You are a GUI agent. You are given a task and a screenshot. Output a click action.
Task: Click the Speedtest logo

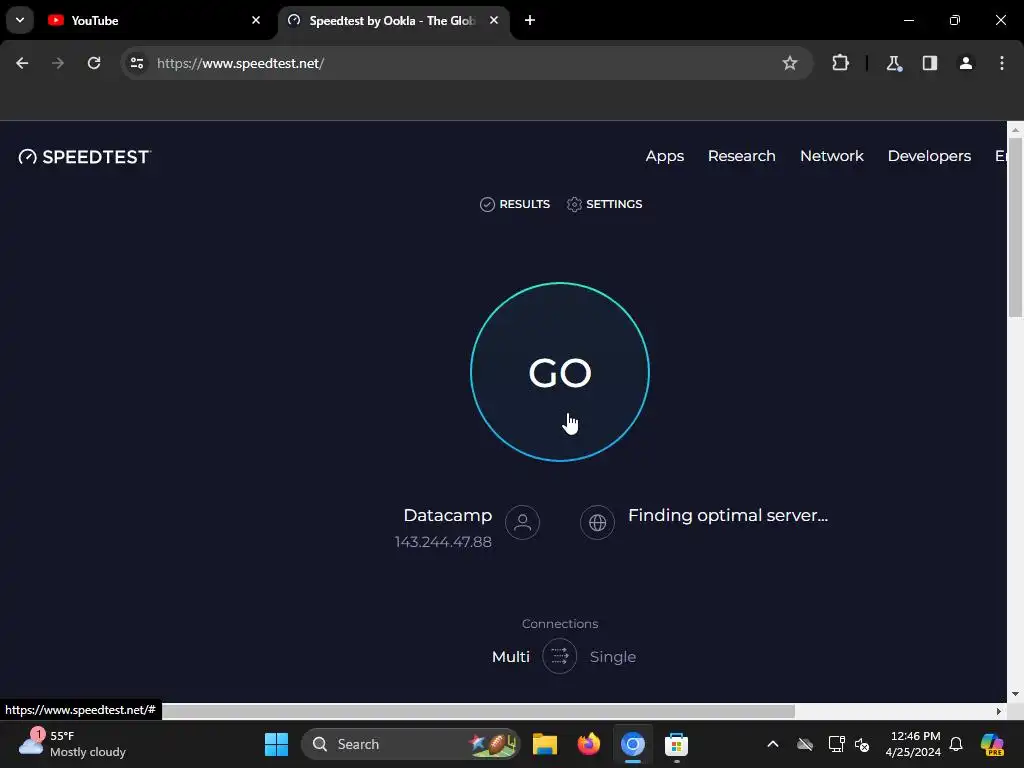(85, 157)
